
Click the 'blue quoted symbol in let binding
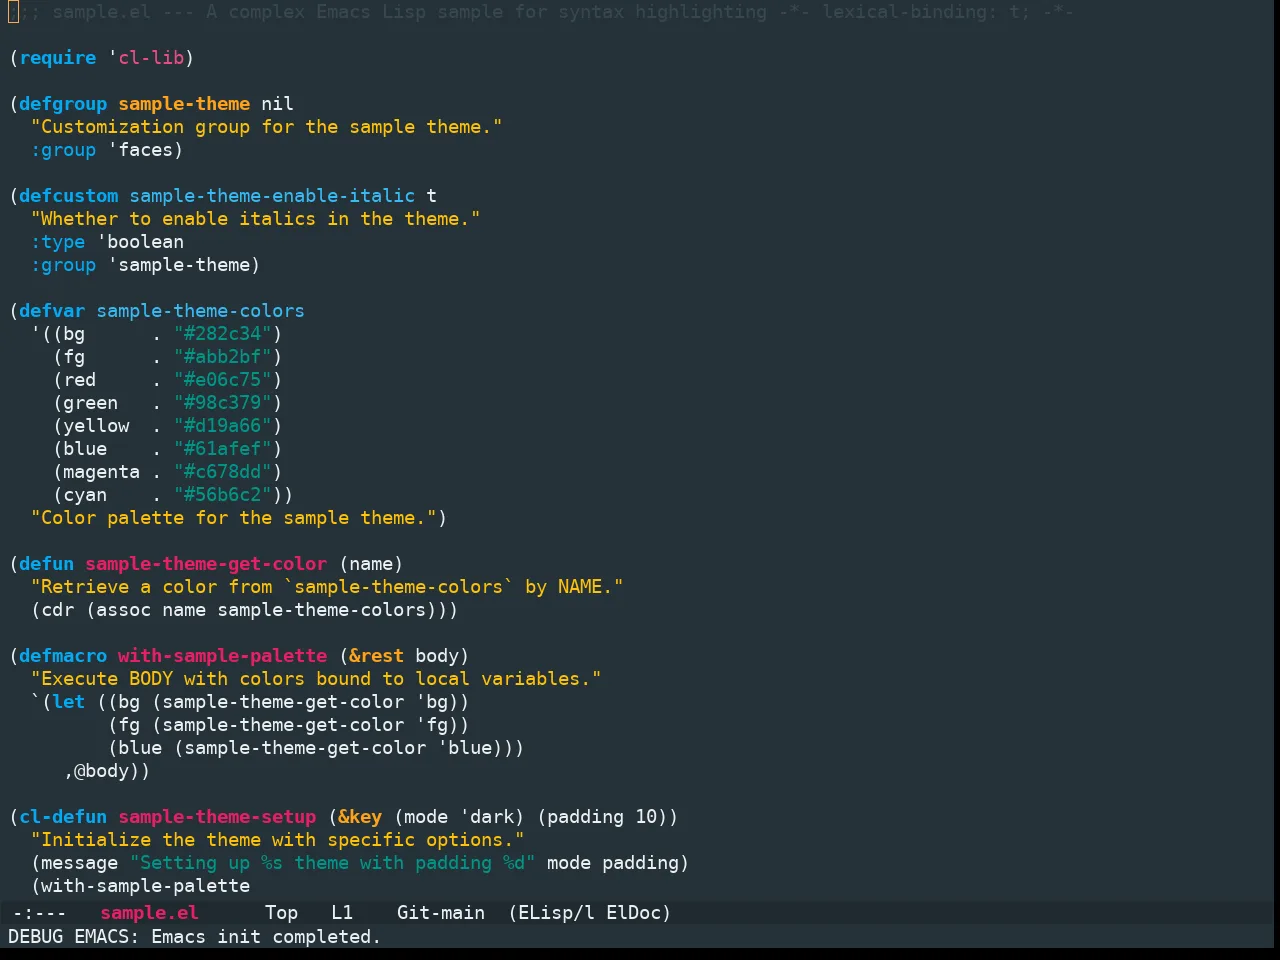[465, 748]
